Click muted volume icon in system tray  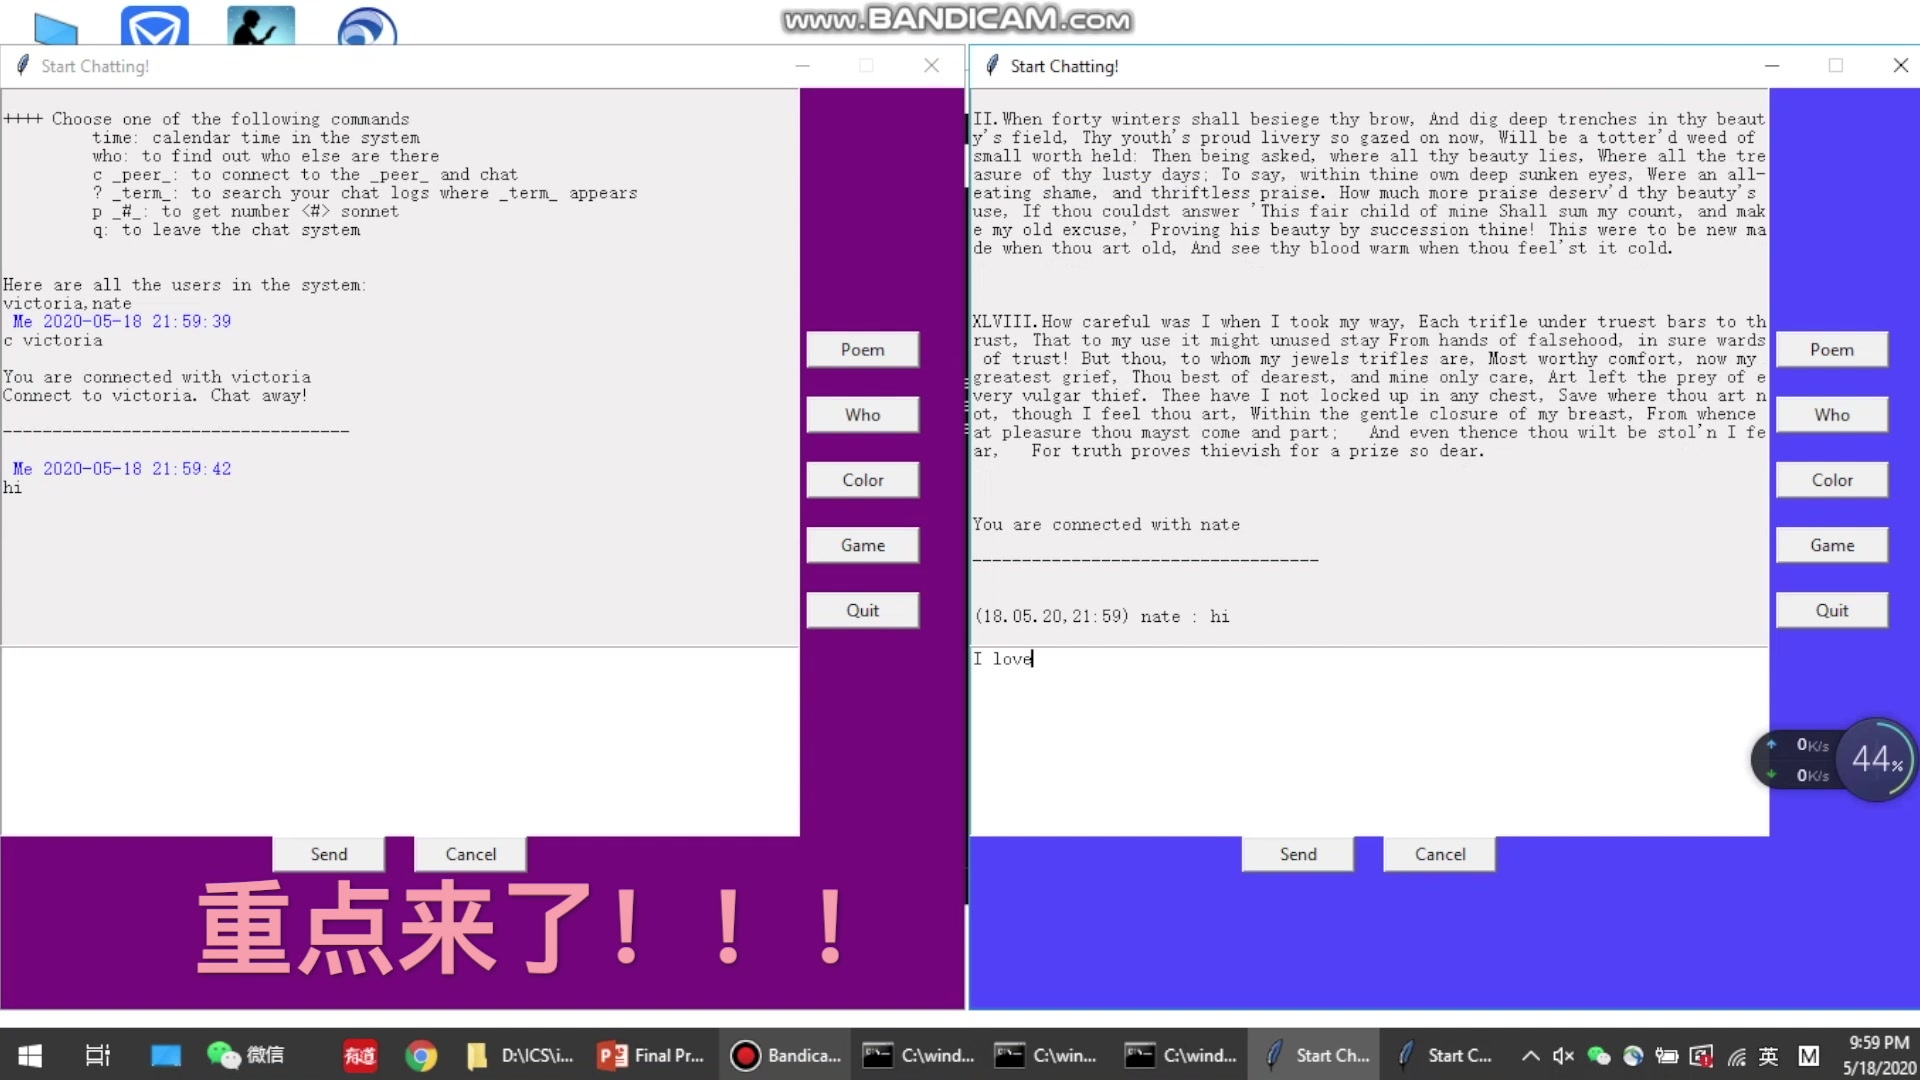tap(1563, 1055)
